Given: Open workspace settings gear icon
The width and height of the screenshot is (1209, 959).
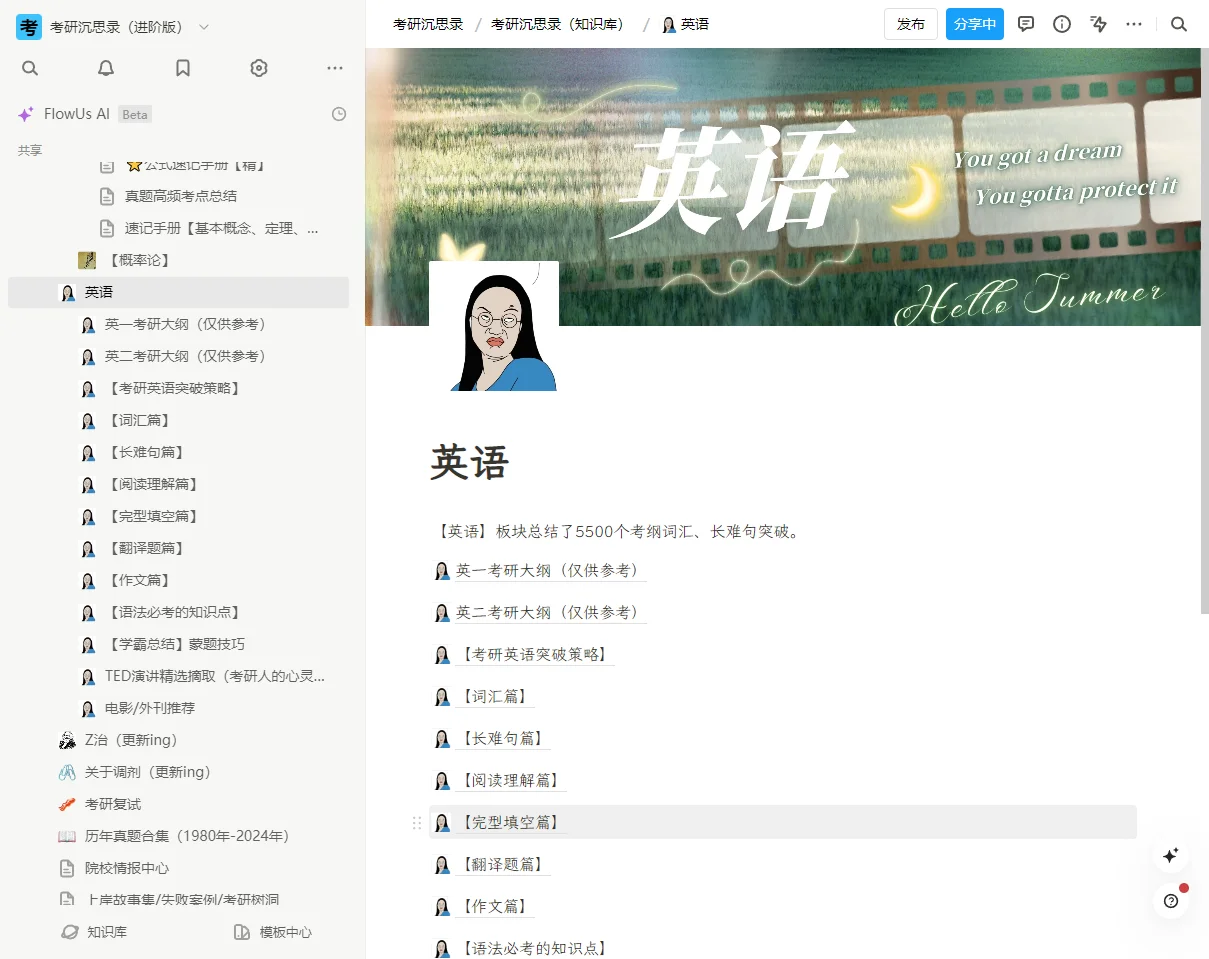Looking at the screenshot, I should point(259,68).
